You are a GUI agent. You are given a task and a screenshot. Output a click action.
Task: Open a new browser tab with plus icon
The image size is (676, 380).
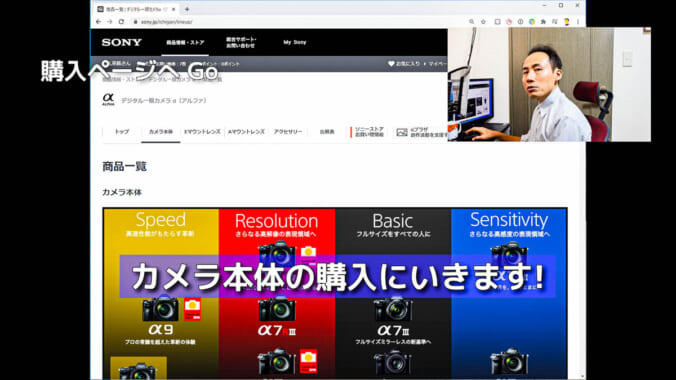click(x=187, y=9)
